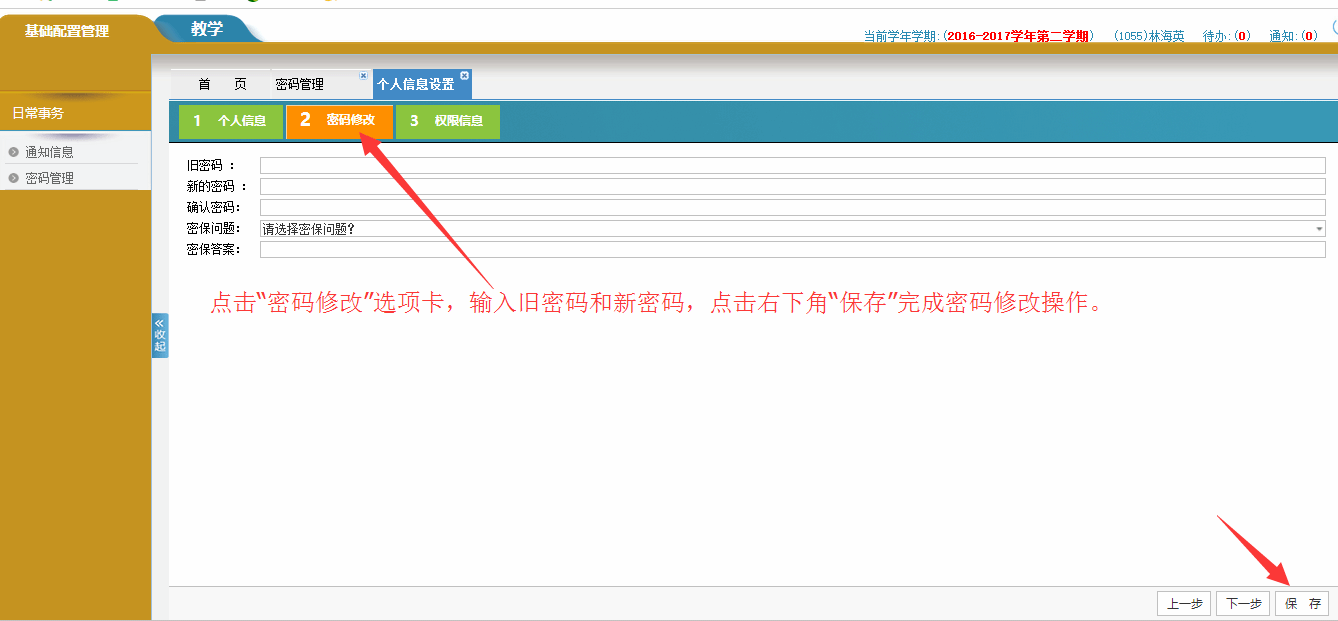Close the 个人信息设置 tab

(x=464, y=76)
